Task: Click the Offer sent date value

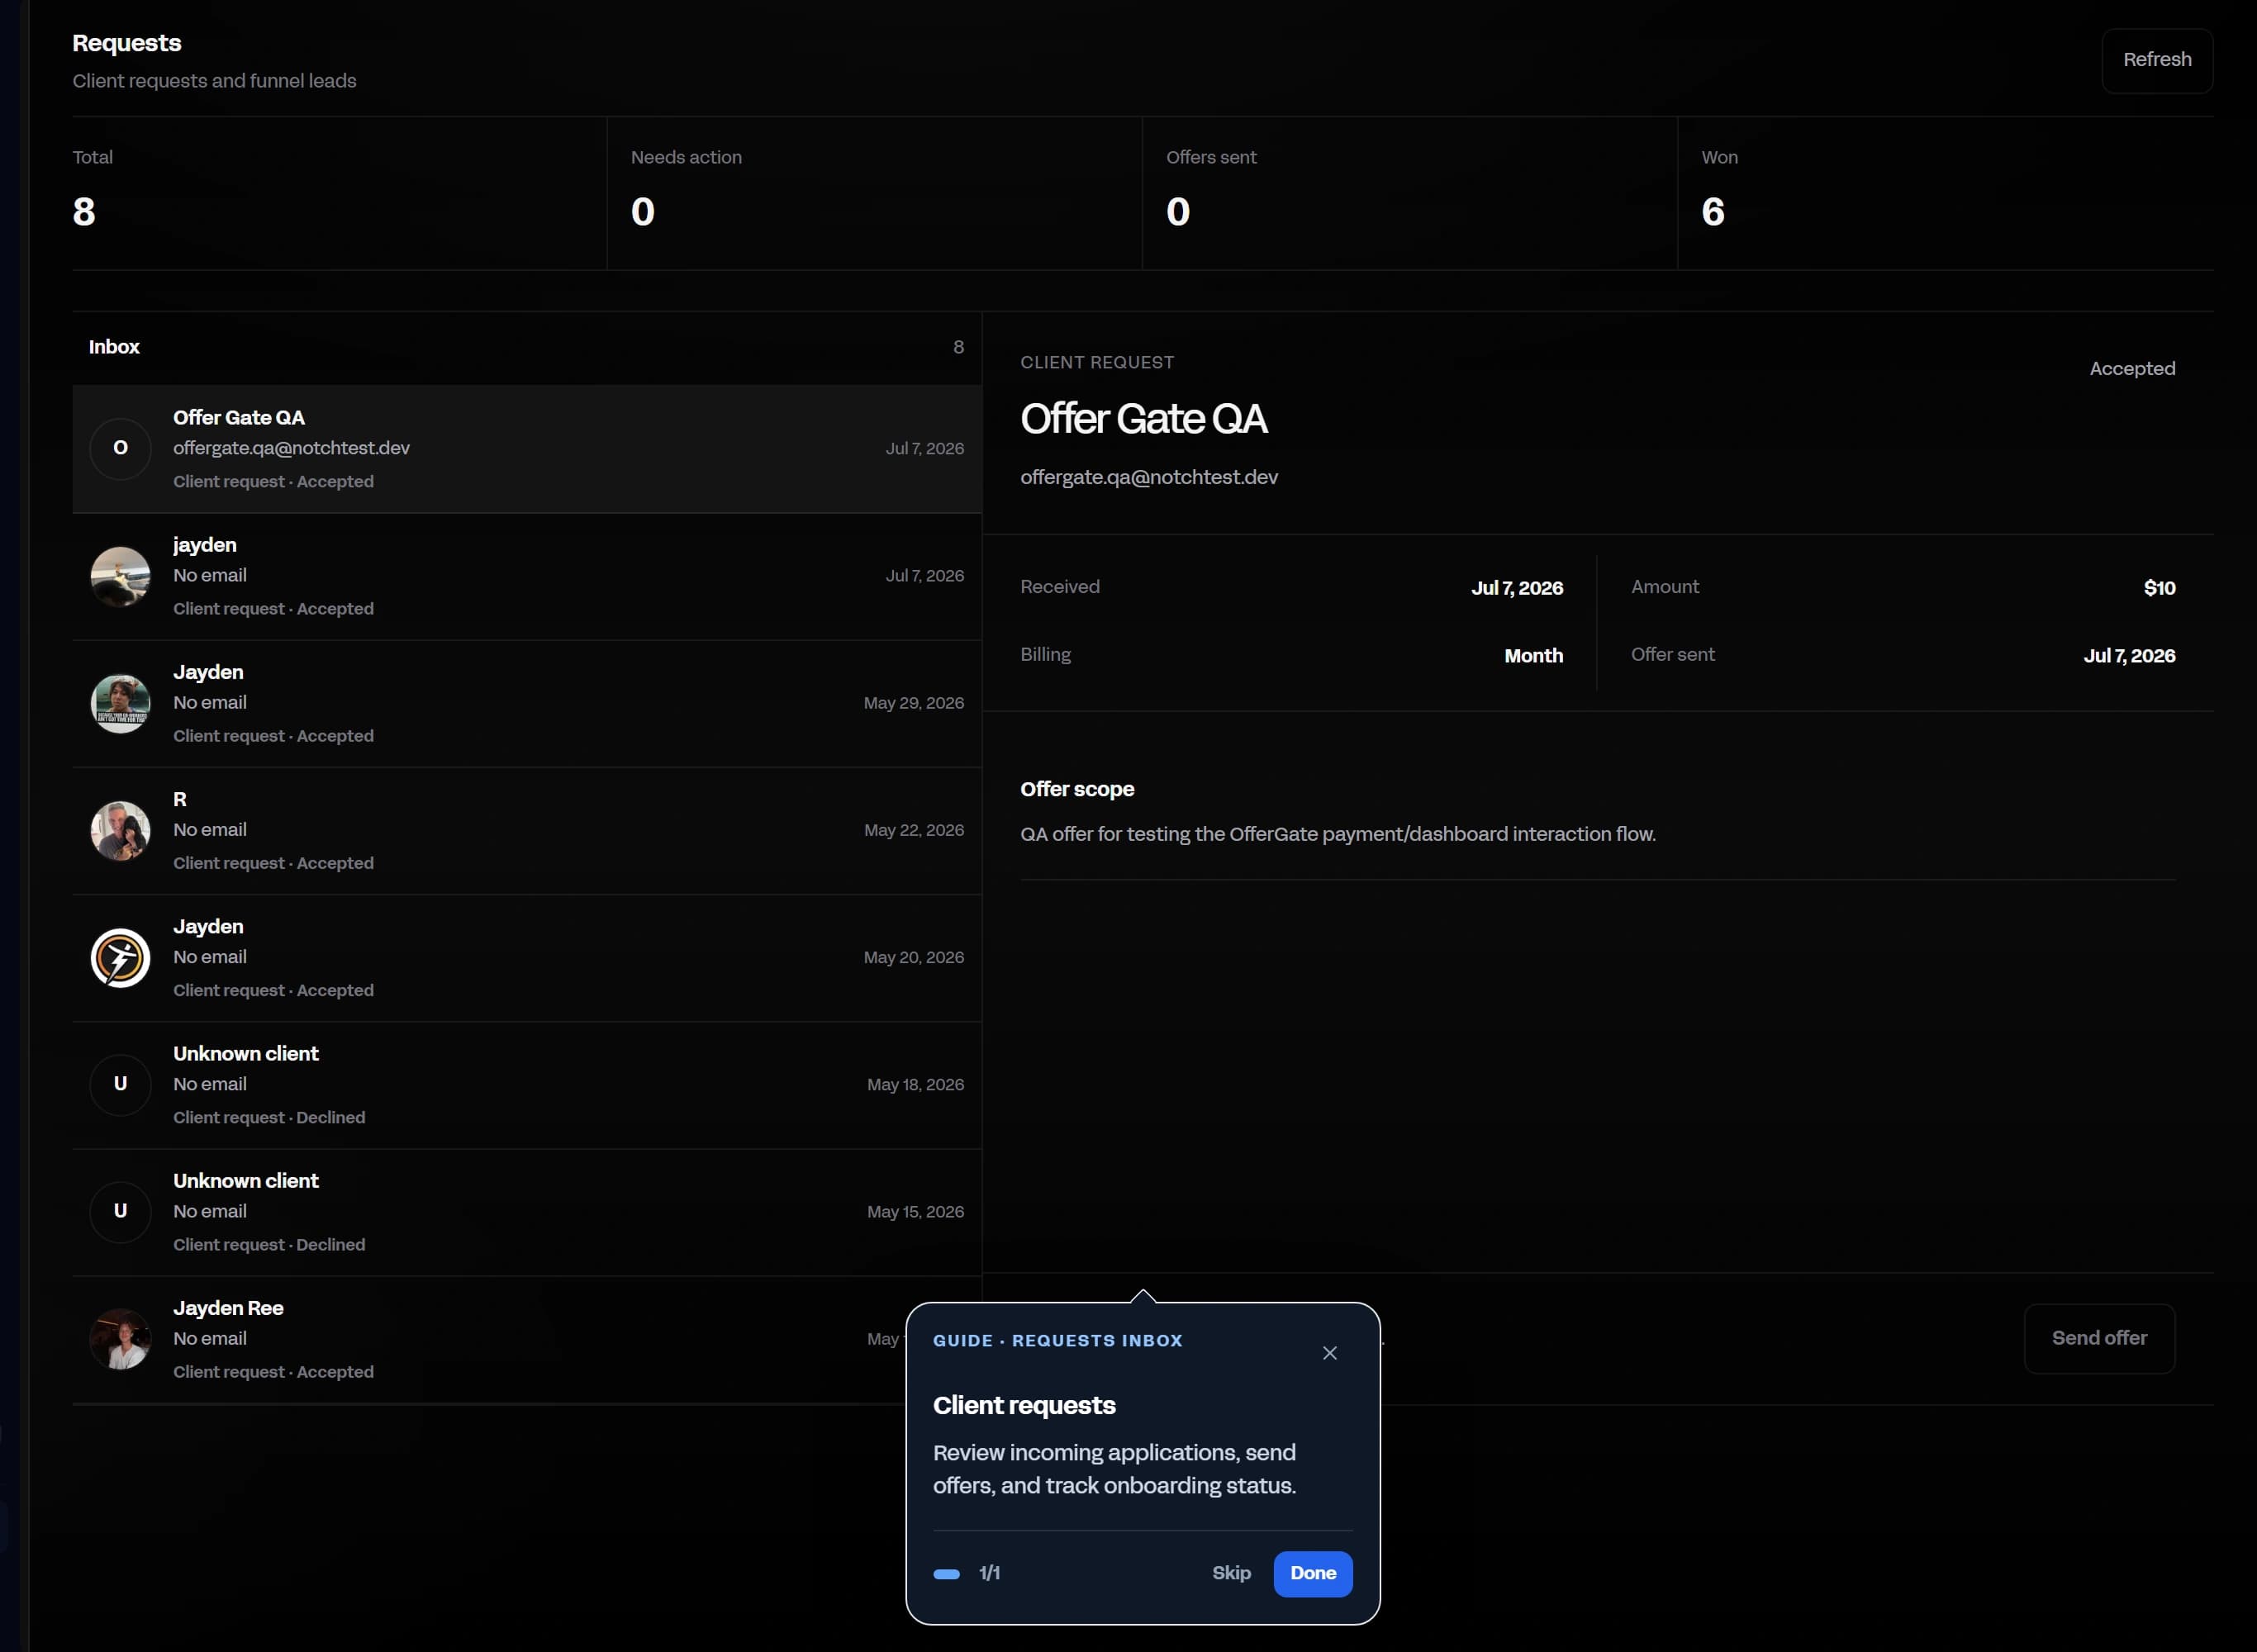Action: pyautogui.click(x=2129, y=656)
